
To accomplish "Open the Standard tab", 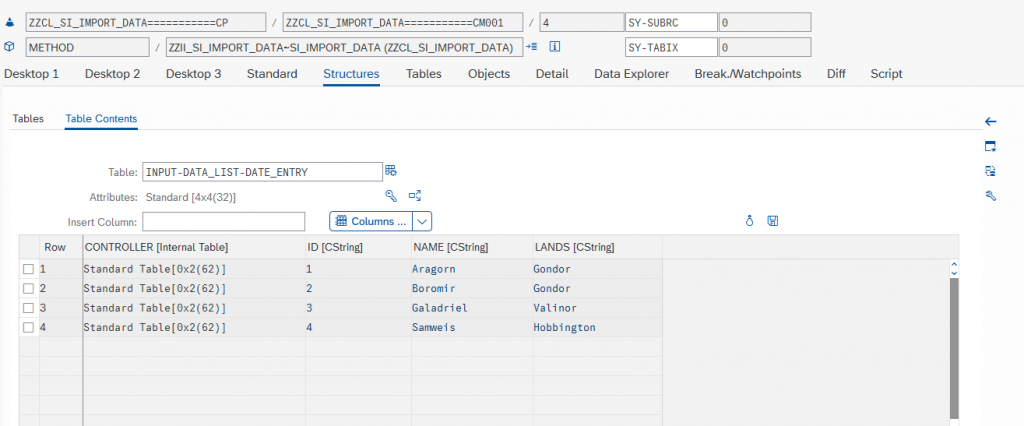I will [272, 74].
